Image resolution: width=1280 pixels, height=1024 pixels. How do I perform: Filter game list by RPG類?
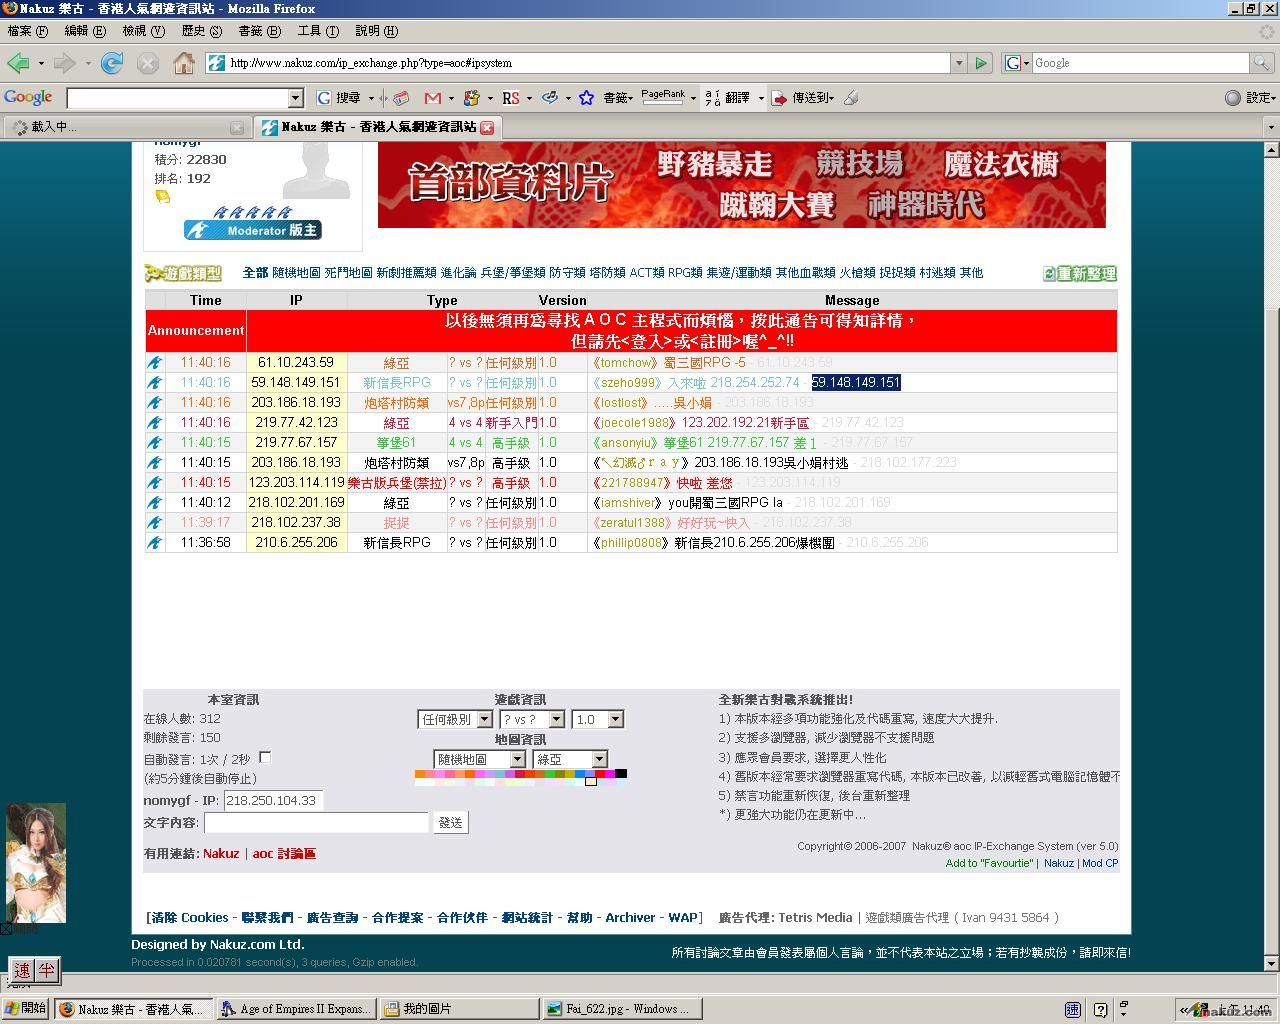[x=685, y=273]
